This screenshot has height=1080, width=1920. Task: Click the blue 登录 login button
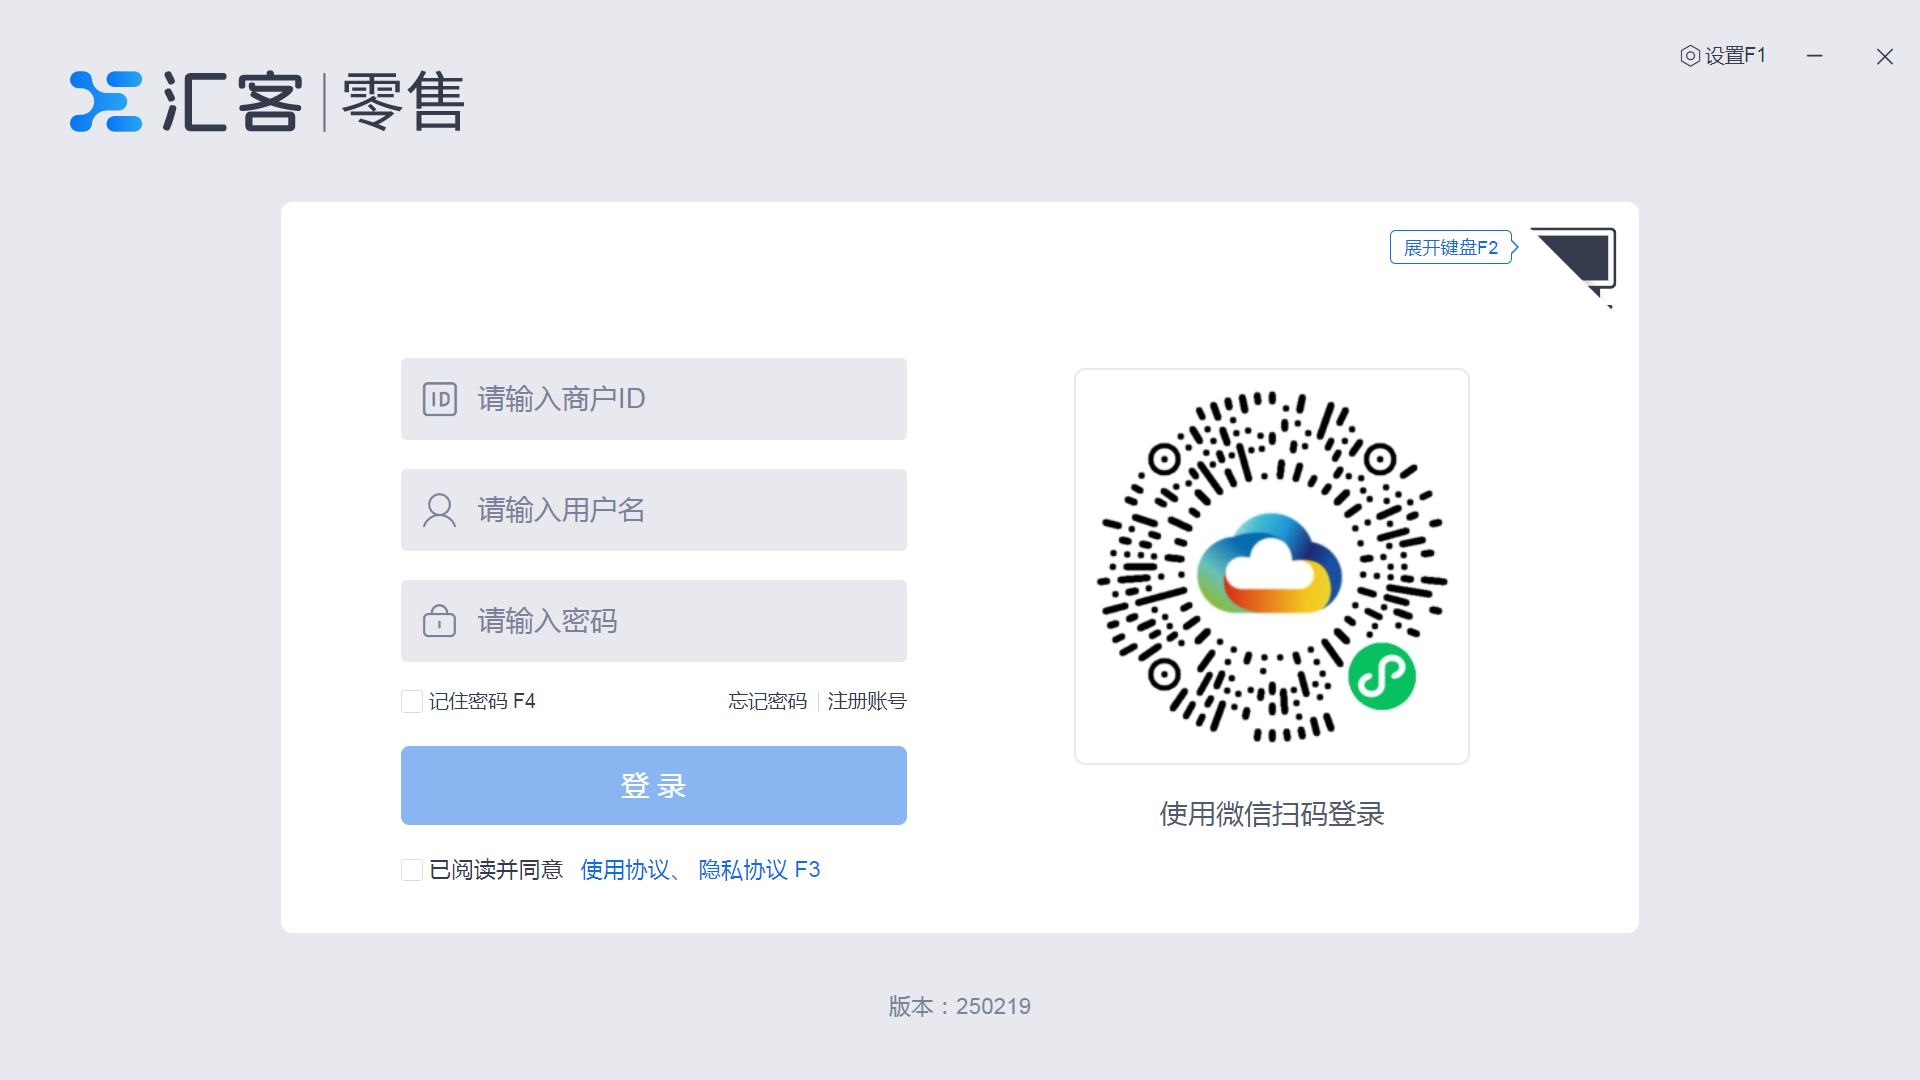tap(653, 785)
